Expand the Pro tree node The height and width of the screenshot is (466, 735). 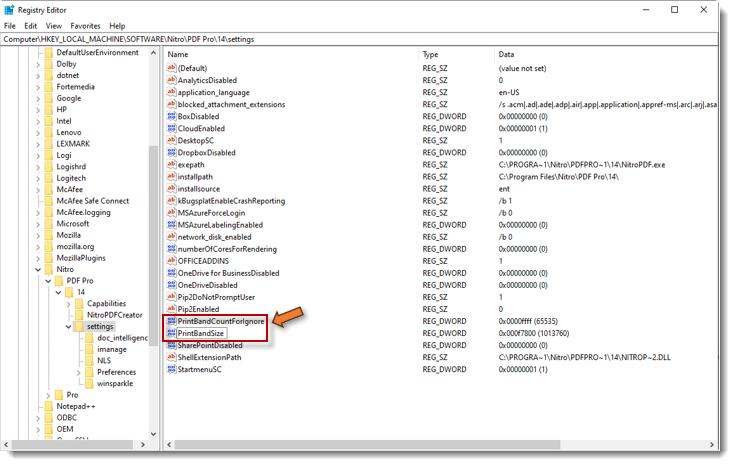point(48,395)
